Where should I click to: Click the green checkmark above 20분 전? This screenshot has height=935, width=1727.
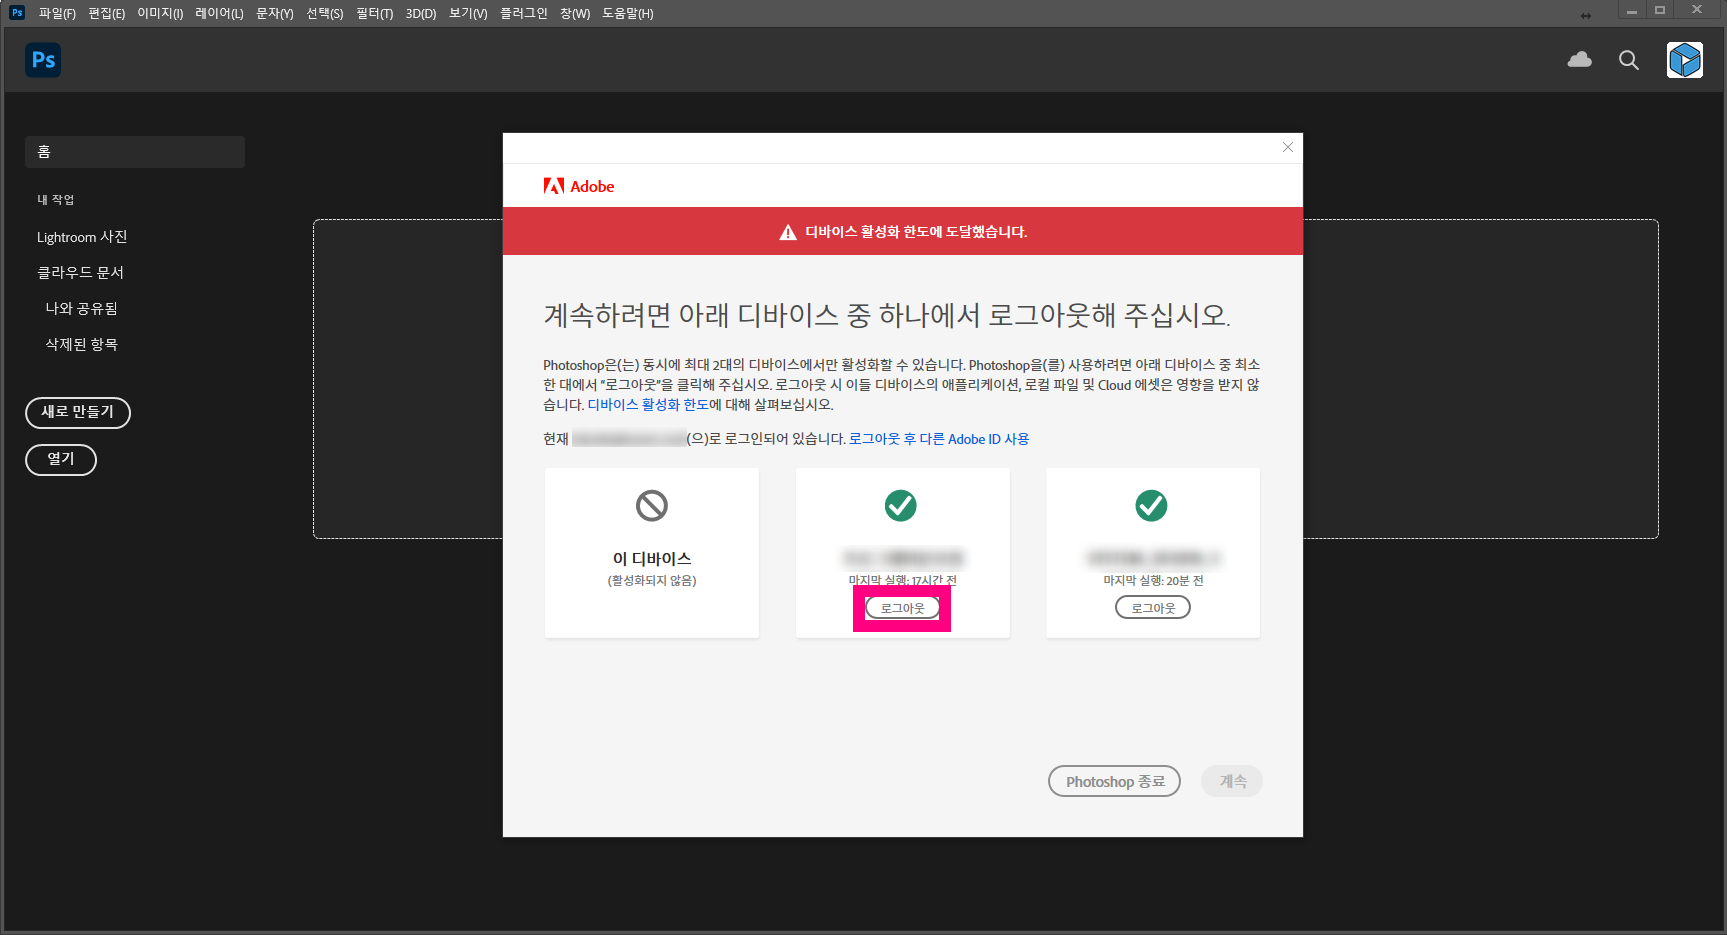[x=1151, y=506]
